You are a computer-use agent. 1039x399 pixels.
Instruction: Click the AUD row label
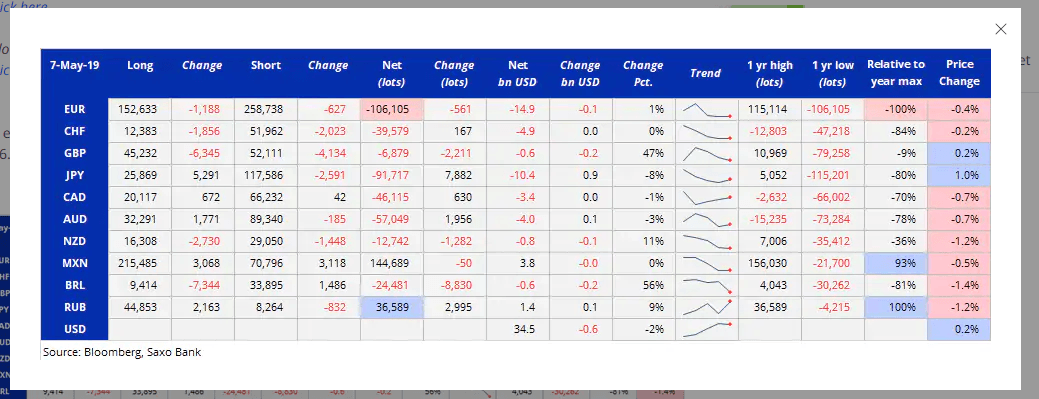[74, 219]
